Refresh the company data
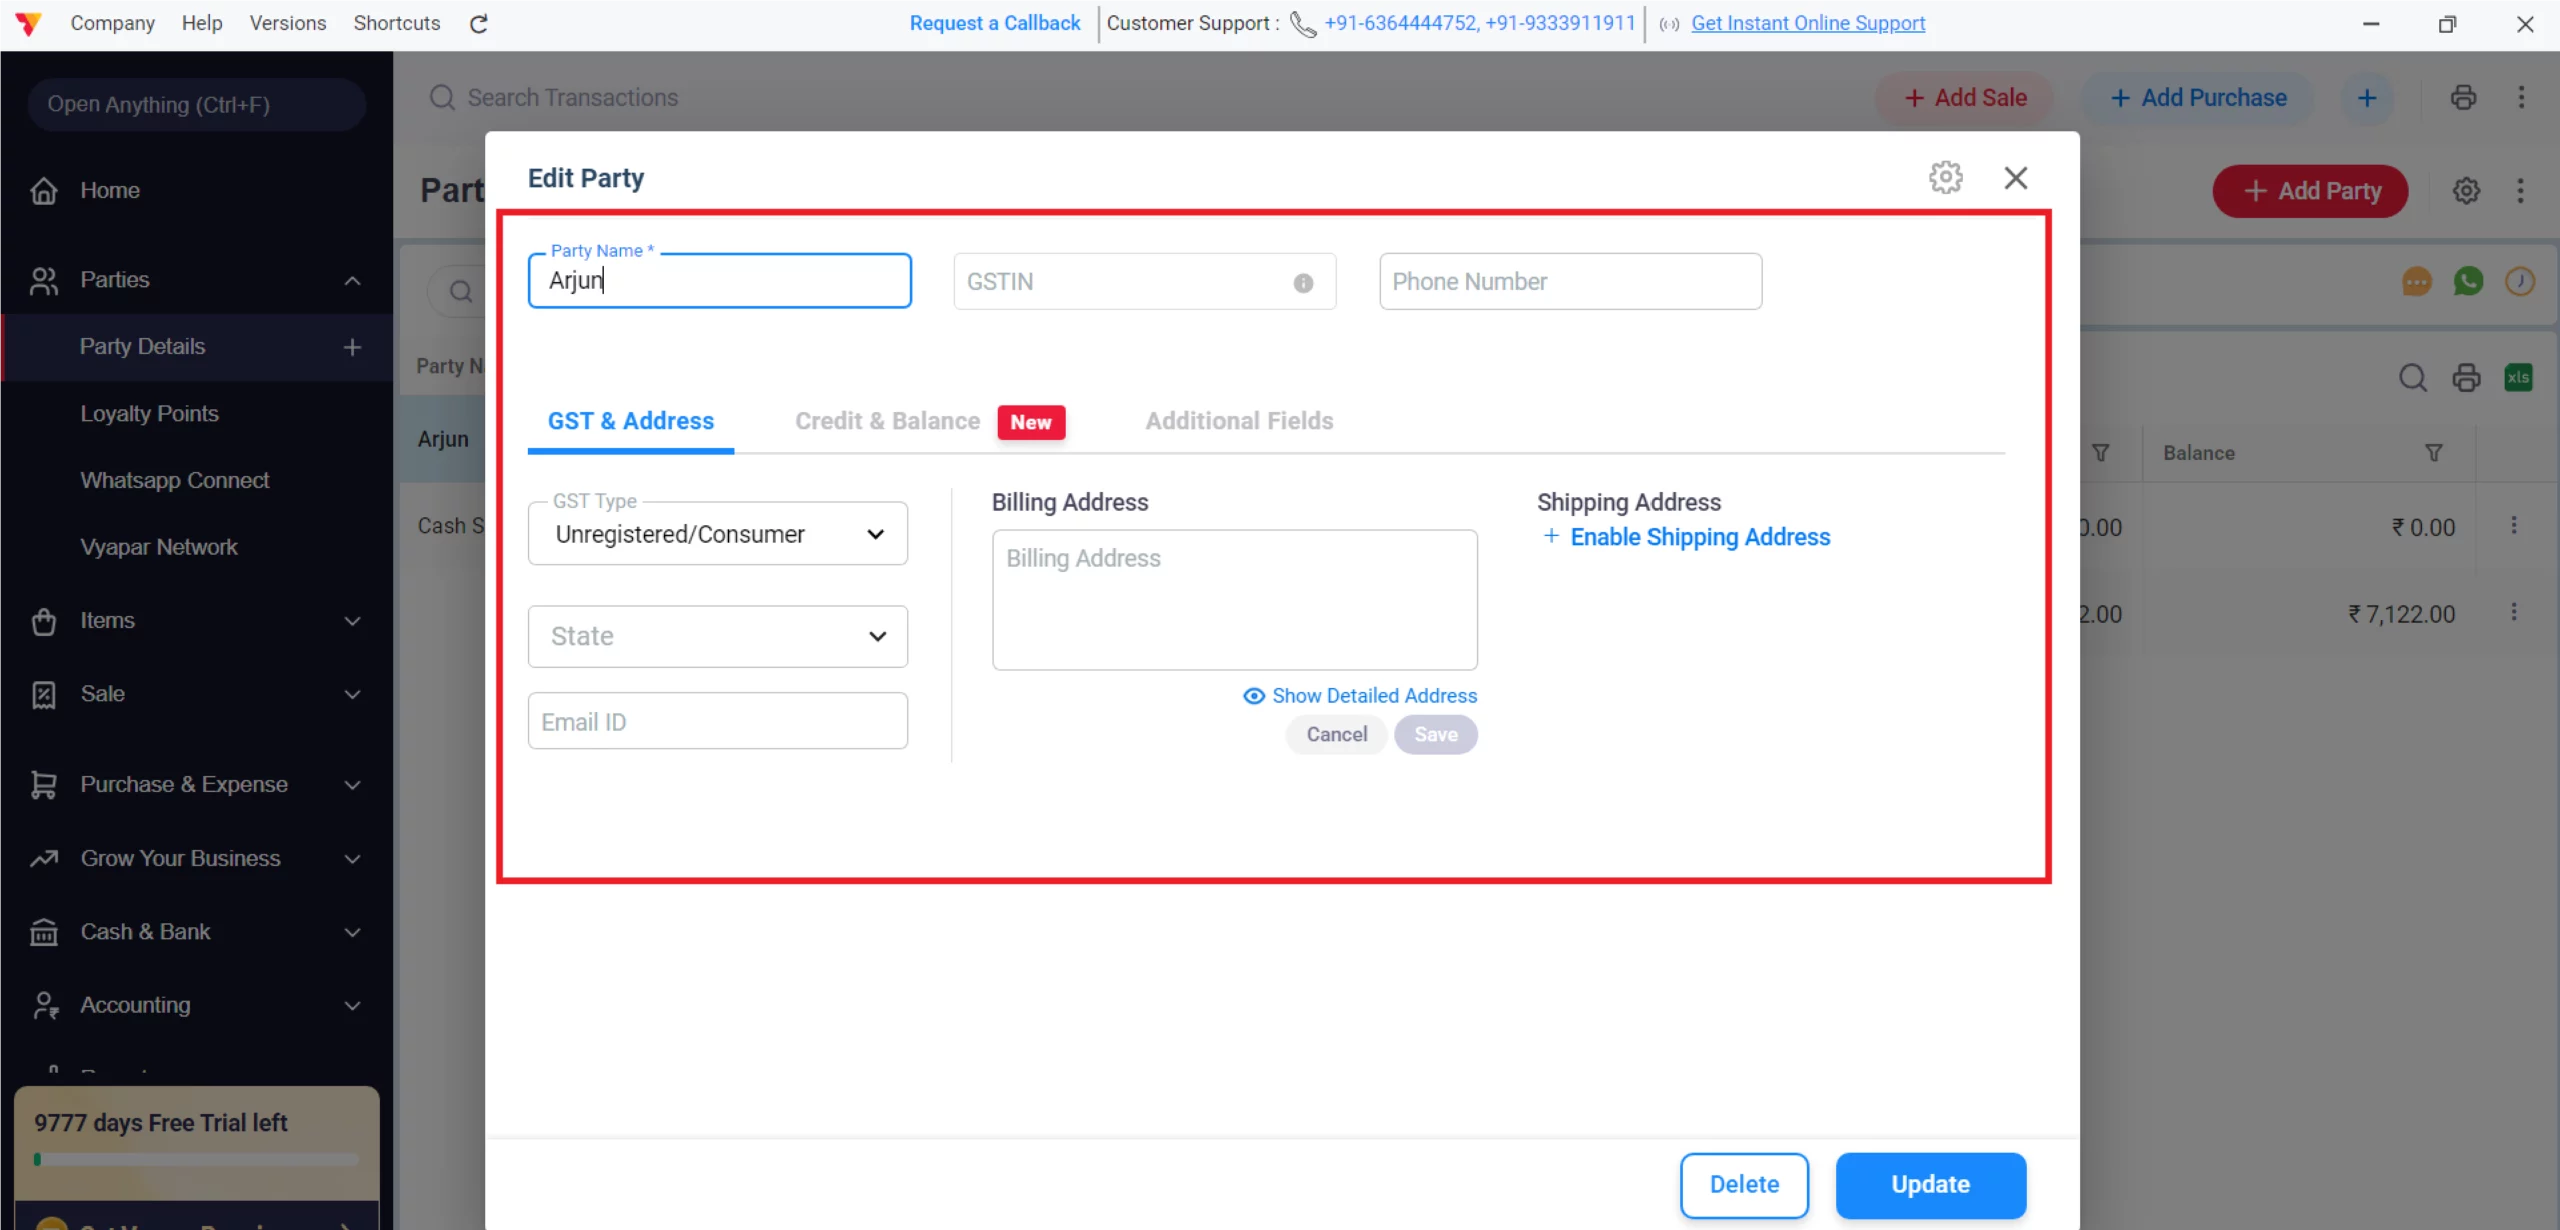 [x=478, y=23]
